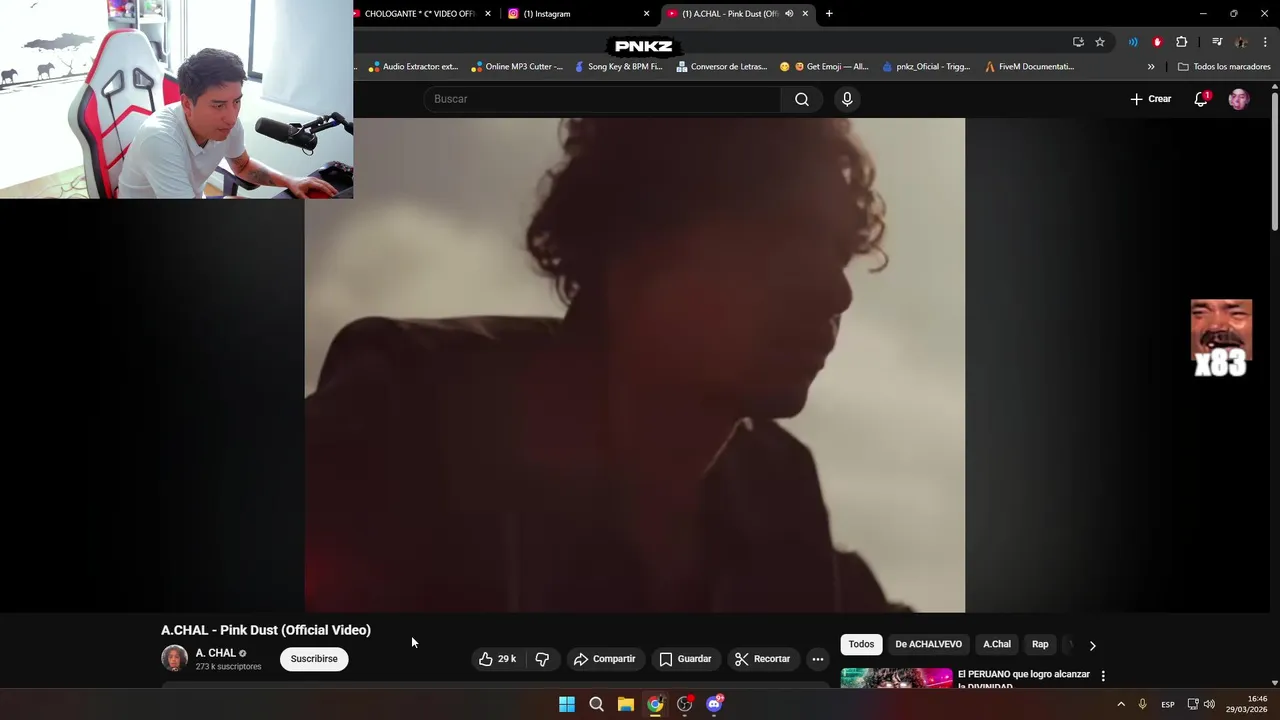Open Audio Extractor bookmark
1280x720 pixels.
[x=413, y=67]
